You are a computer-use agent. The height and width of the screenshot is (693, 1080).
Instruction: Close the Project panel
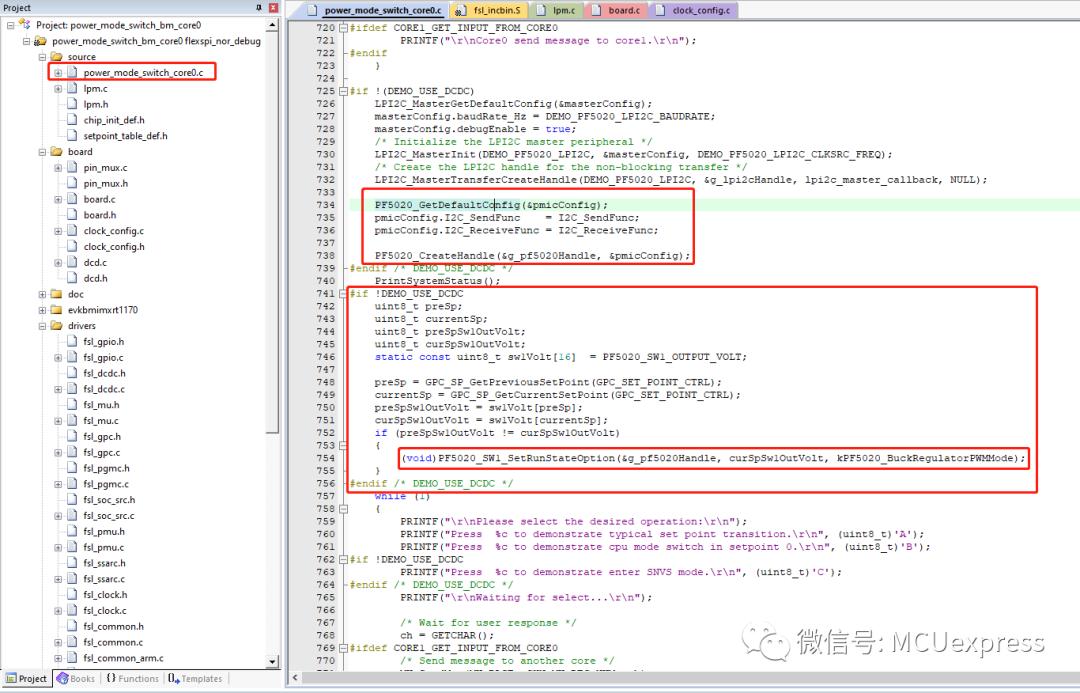pyautogui.click(x=273, y=8)
